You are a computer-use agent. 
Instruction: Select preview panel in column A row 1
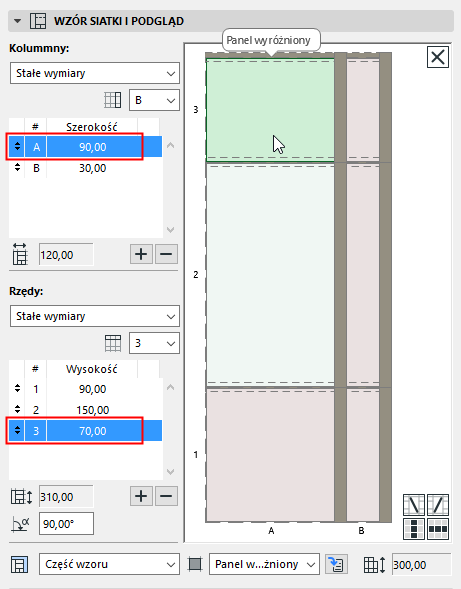pyautogui.click(x=270, y=455)
